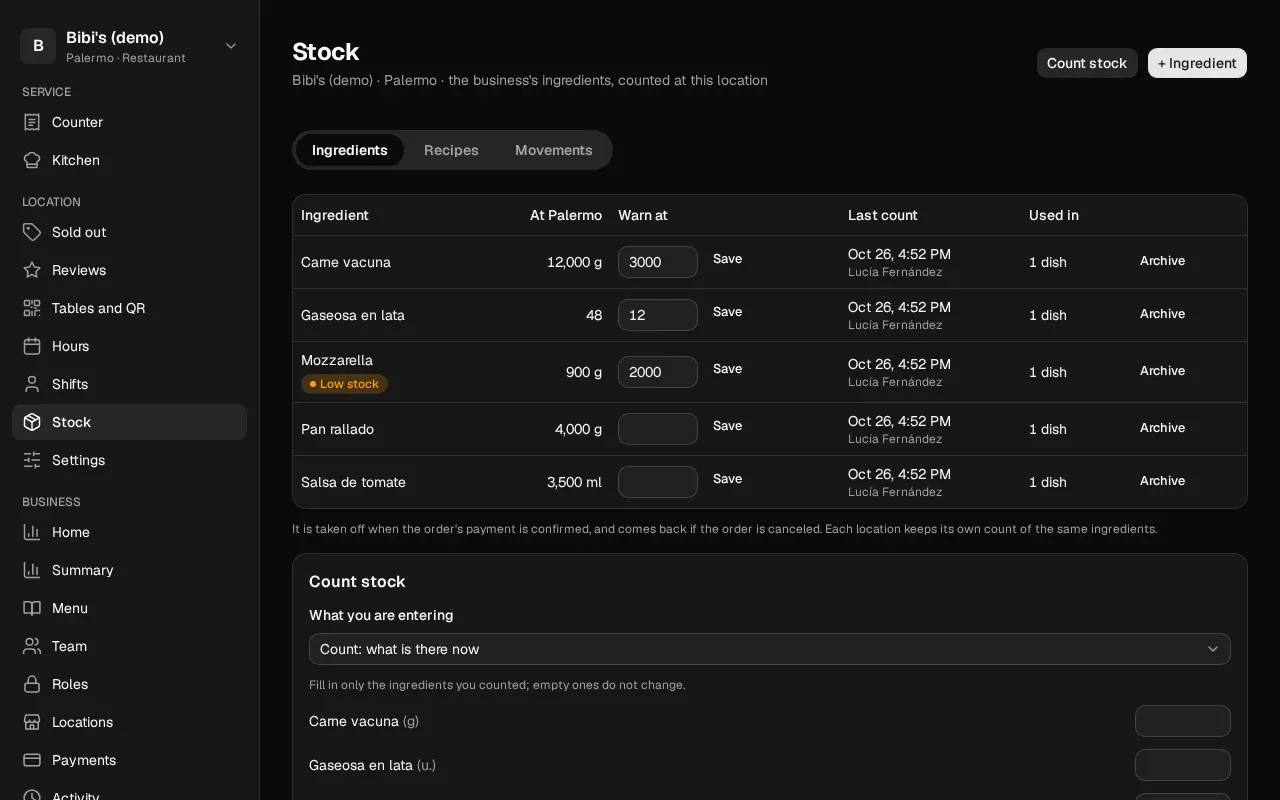Click the Payments card icon
1280x800 pixels.
coord(32,760)
